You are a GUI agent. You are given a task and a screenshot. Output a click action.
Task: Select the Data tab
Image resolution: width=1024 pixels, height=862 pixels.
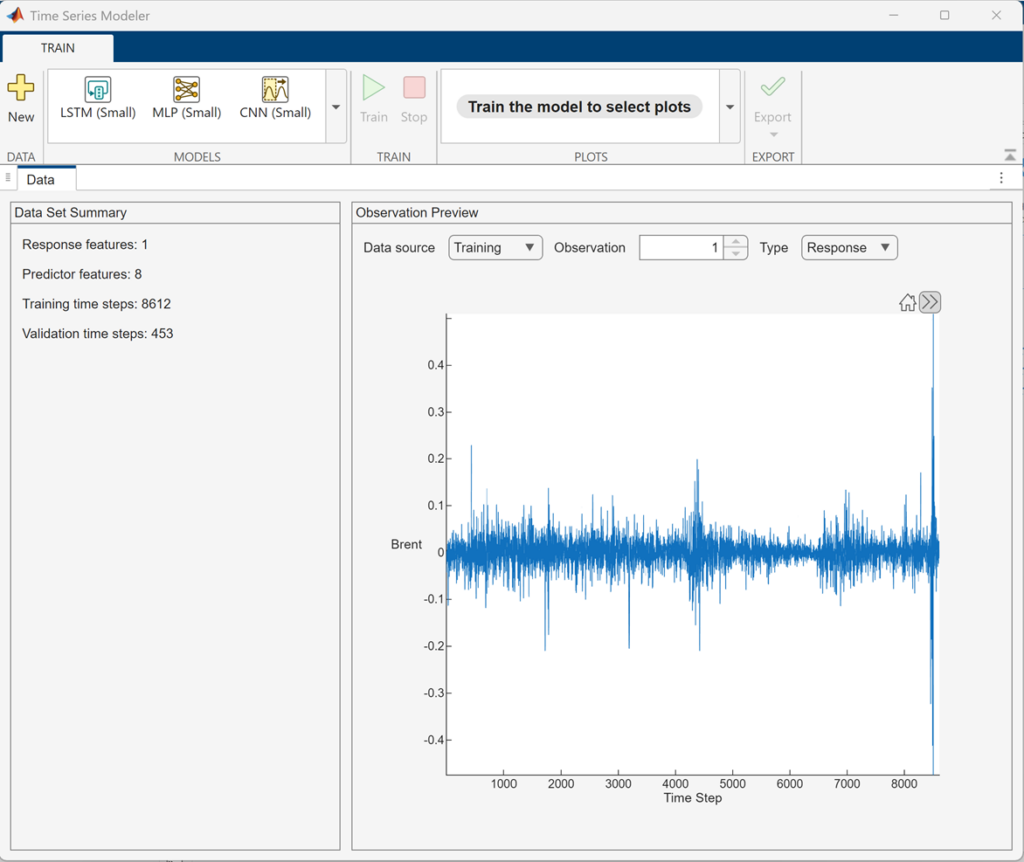(45, 179)
